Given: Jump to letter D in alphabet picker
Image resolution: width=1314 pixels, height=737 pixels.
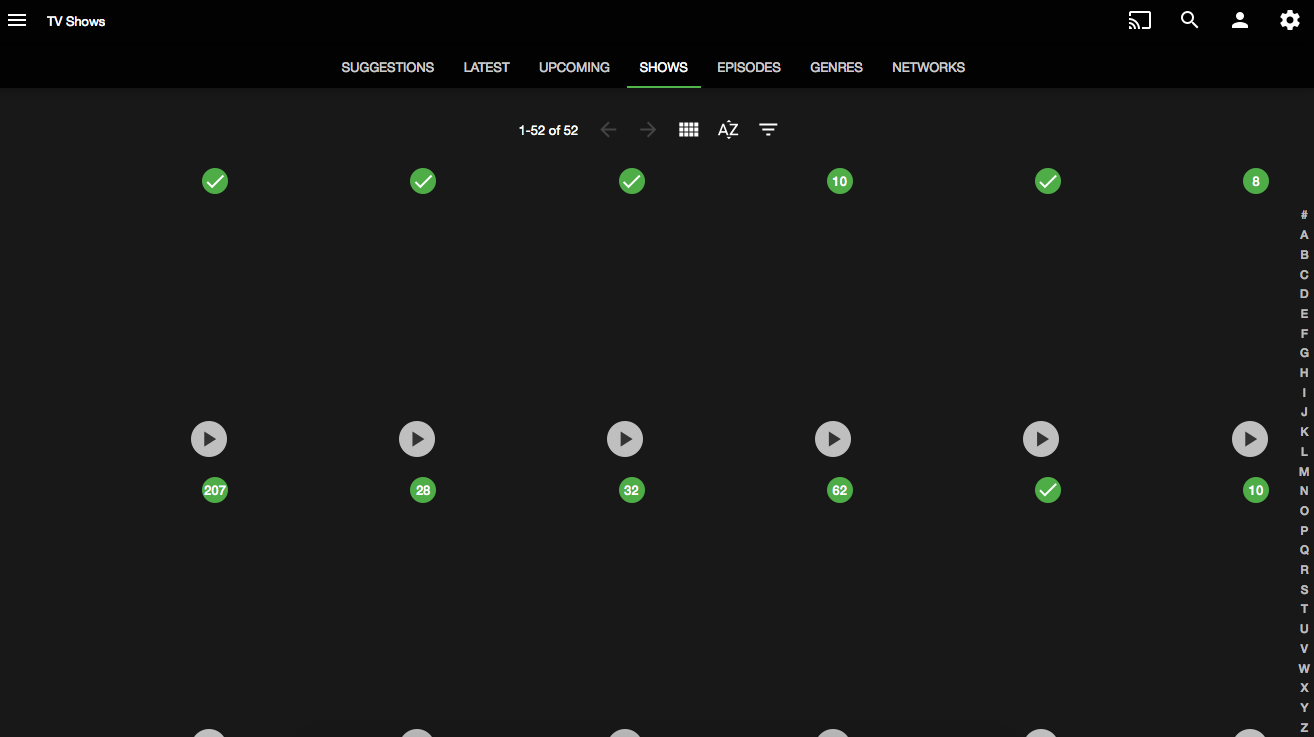Looking at the screenshot, I should tap(1304, 294).
